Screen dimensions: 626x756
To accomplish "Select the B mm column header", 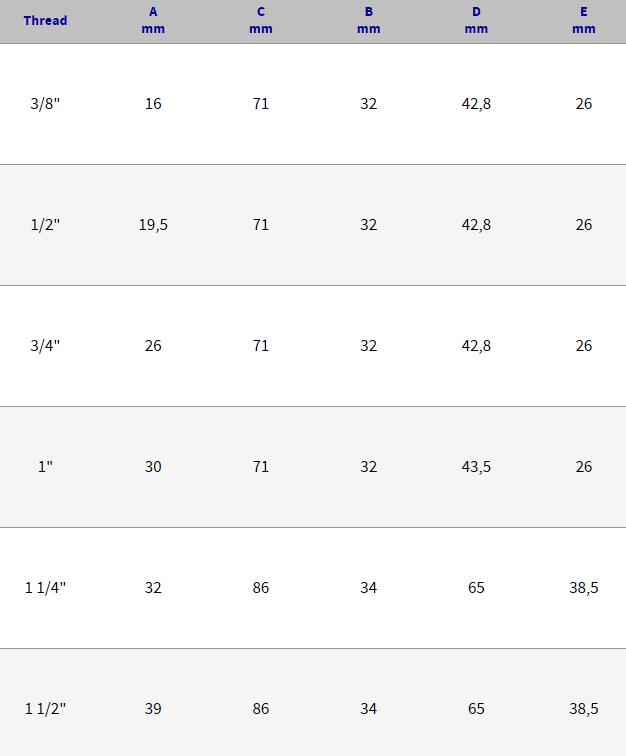I will coord(368,21).
